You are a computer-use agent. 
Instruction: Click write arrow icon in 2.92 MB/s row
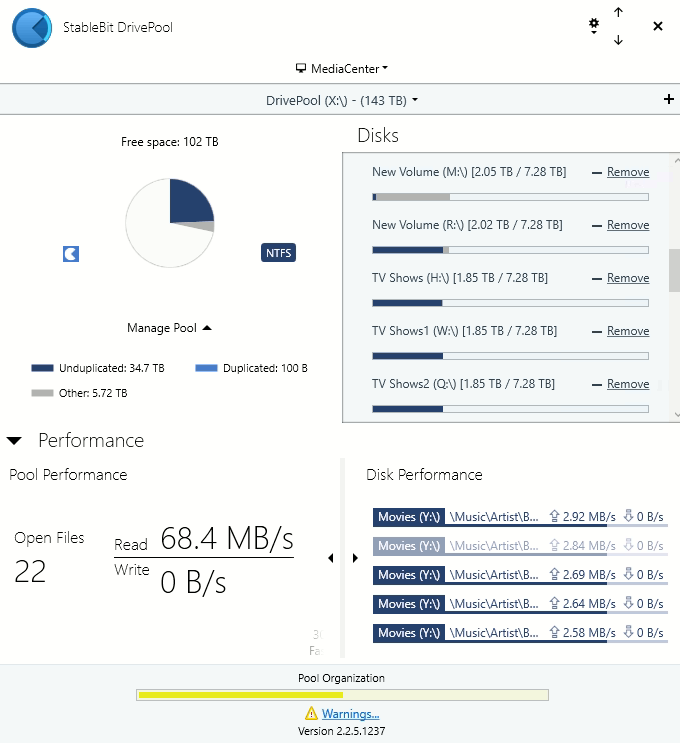coord(628,516)
